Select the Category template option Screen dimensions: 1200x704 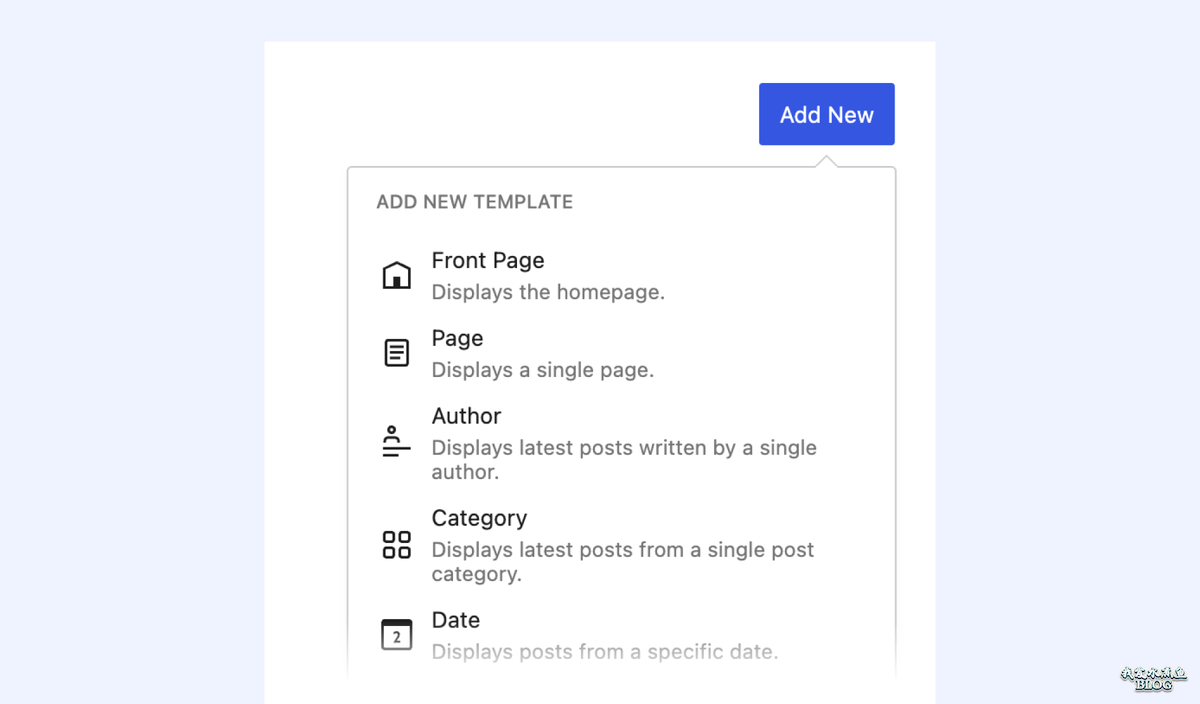click(479, 518)
